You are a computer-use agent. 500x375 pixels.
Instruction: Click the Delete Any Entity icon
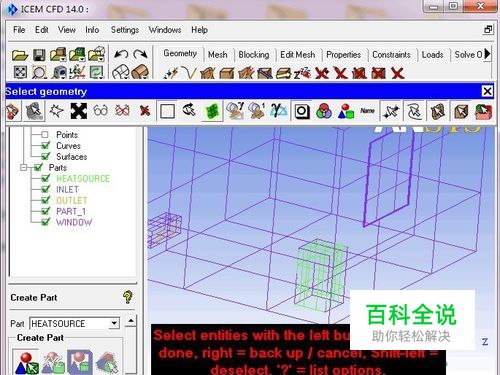coord(398,73)
